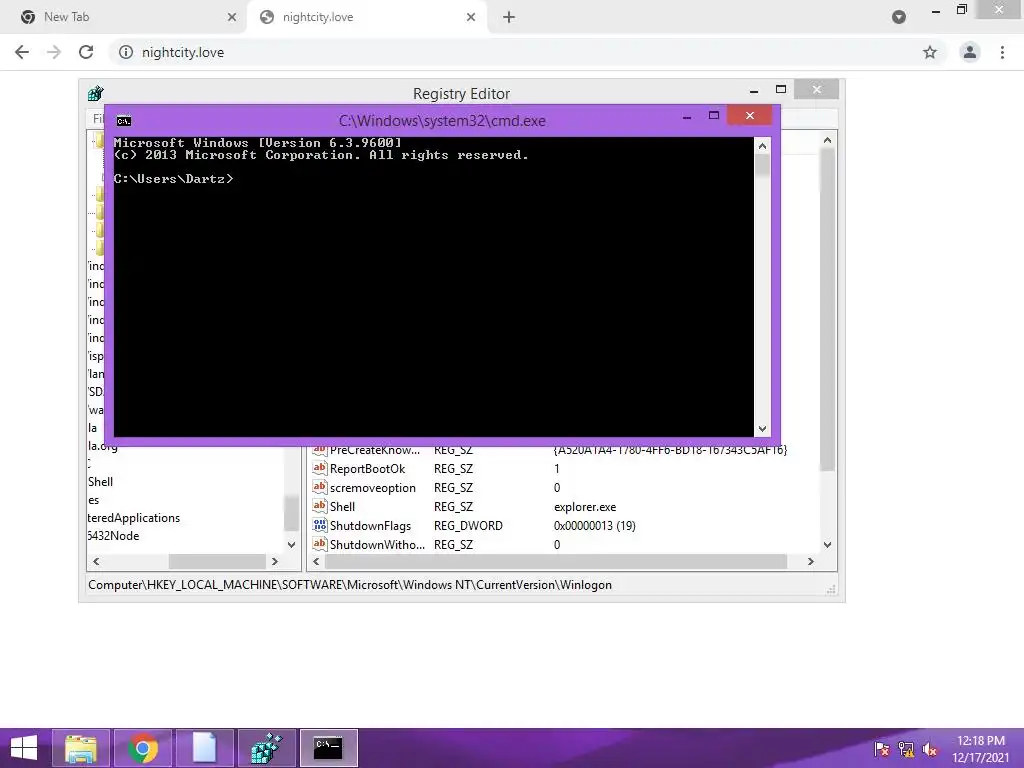This screenshot has height=768, width=1024.
Task: Click the tree pane scroll-down arrow
Action: point(291,545)
